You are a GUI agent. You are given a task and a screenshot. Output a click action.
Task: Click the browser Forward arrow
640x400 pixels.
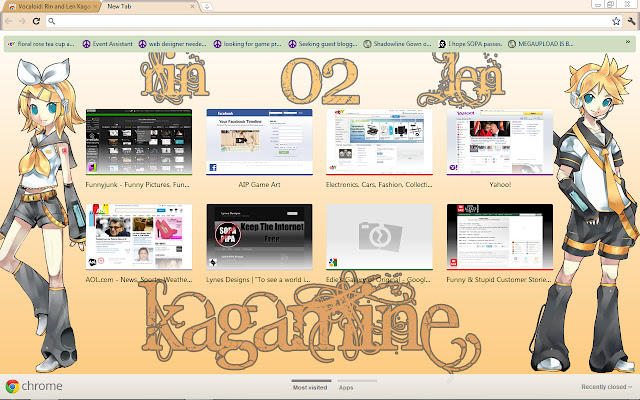[x=22, y=21]
